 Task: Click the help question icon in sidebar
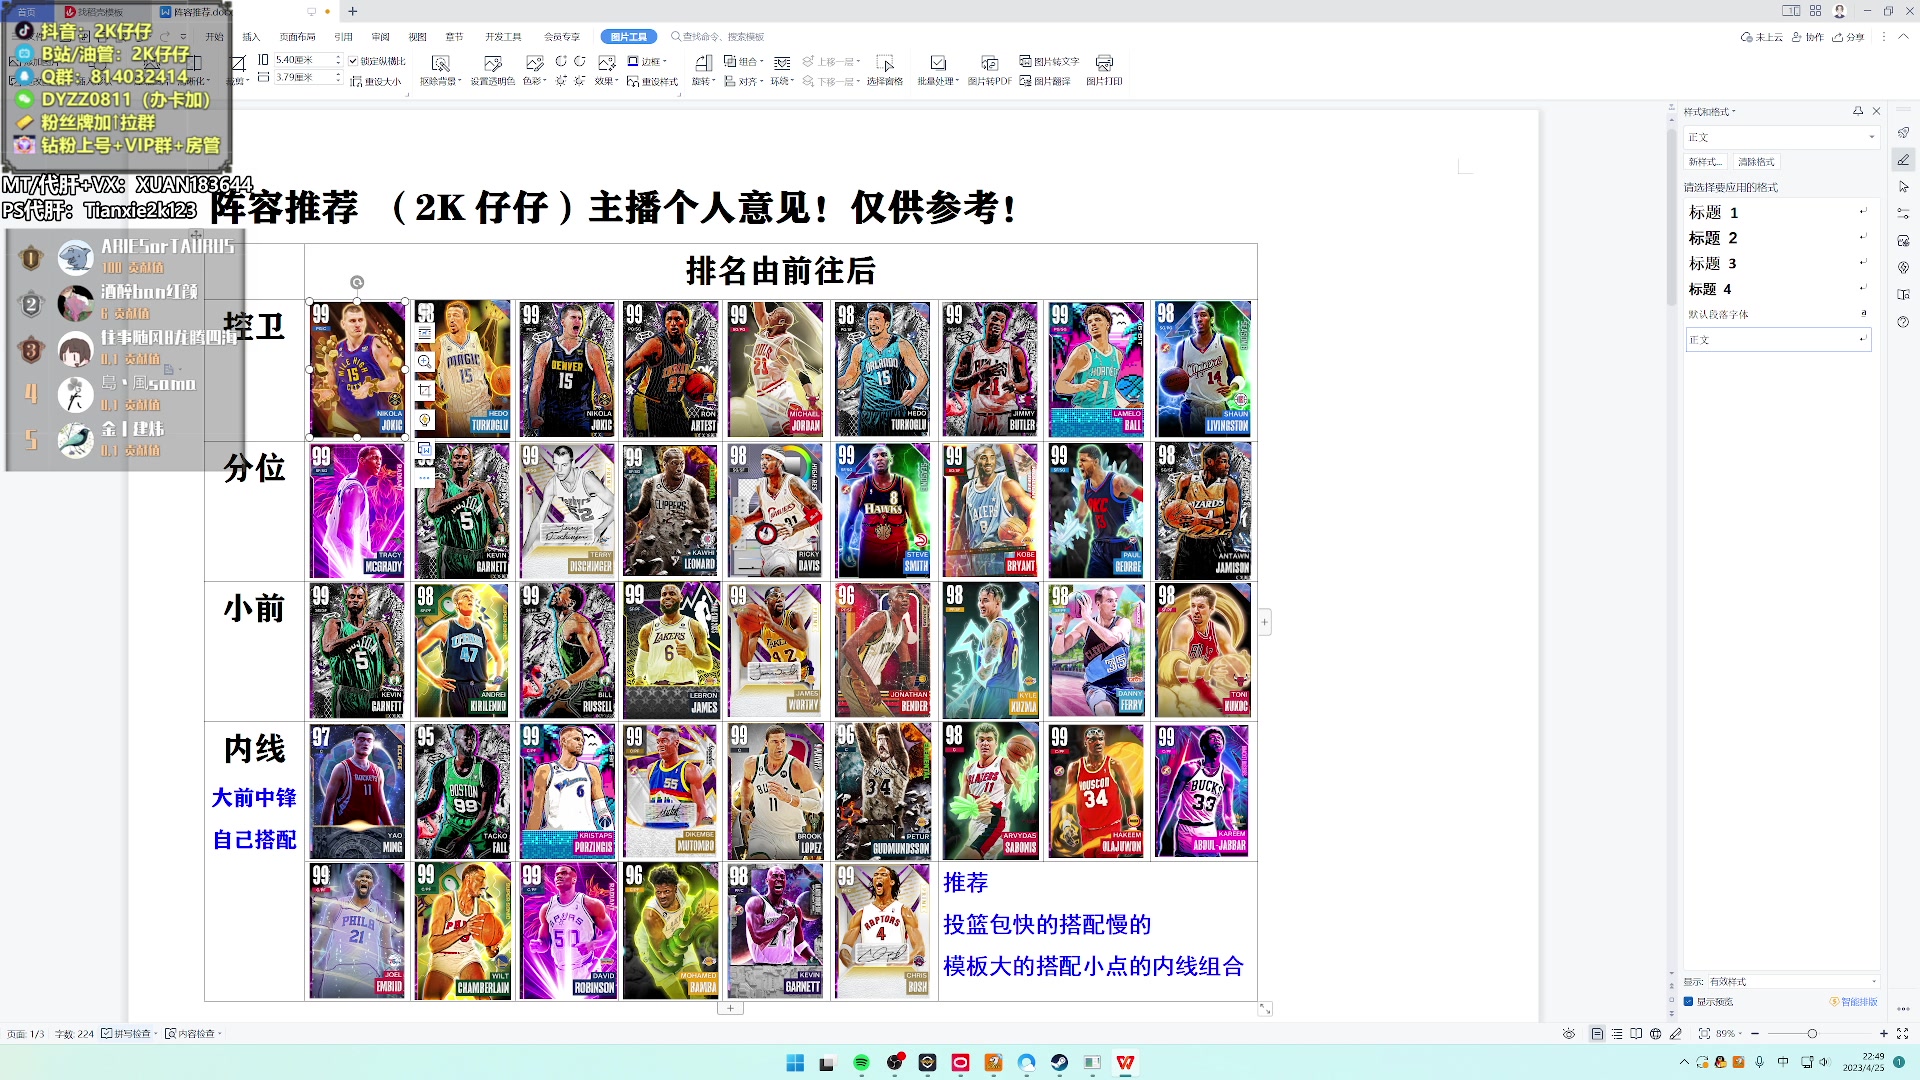pyautogui.click(x=1903, y=322)
